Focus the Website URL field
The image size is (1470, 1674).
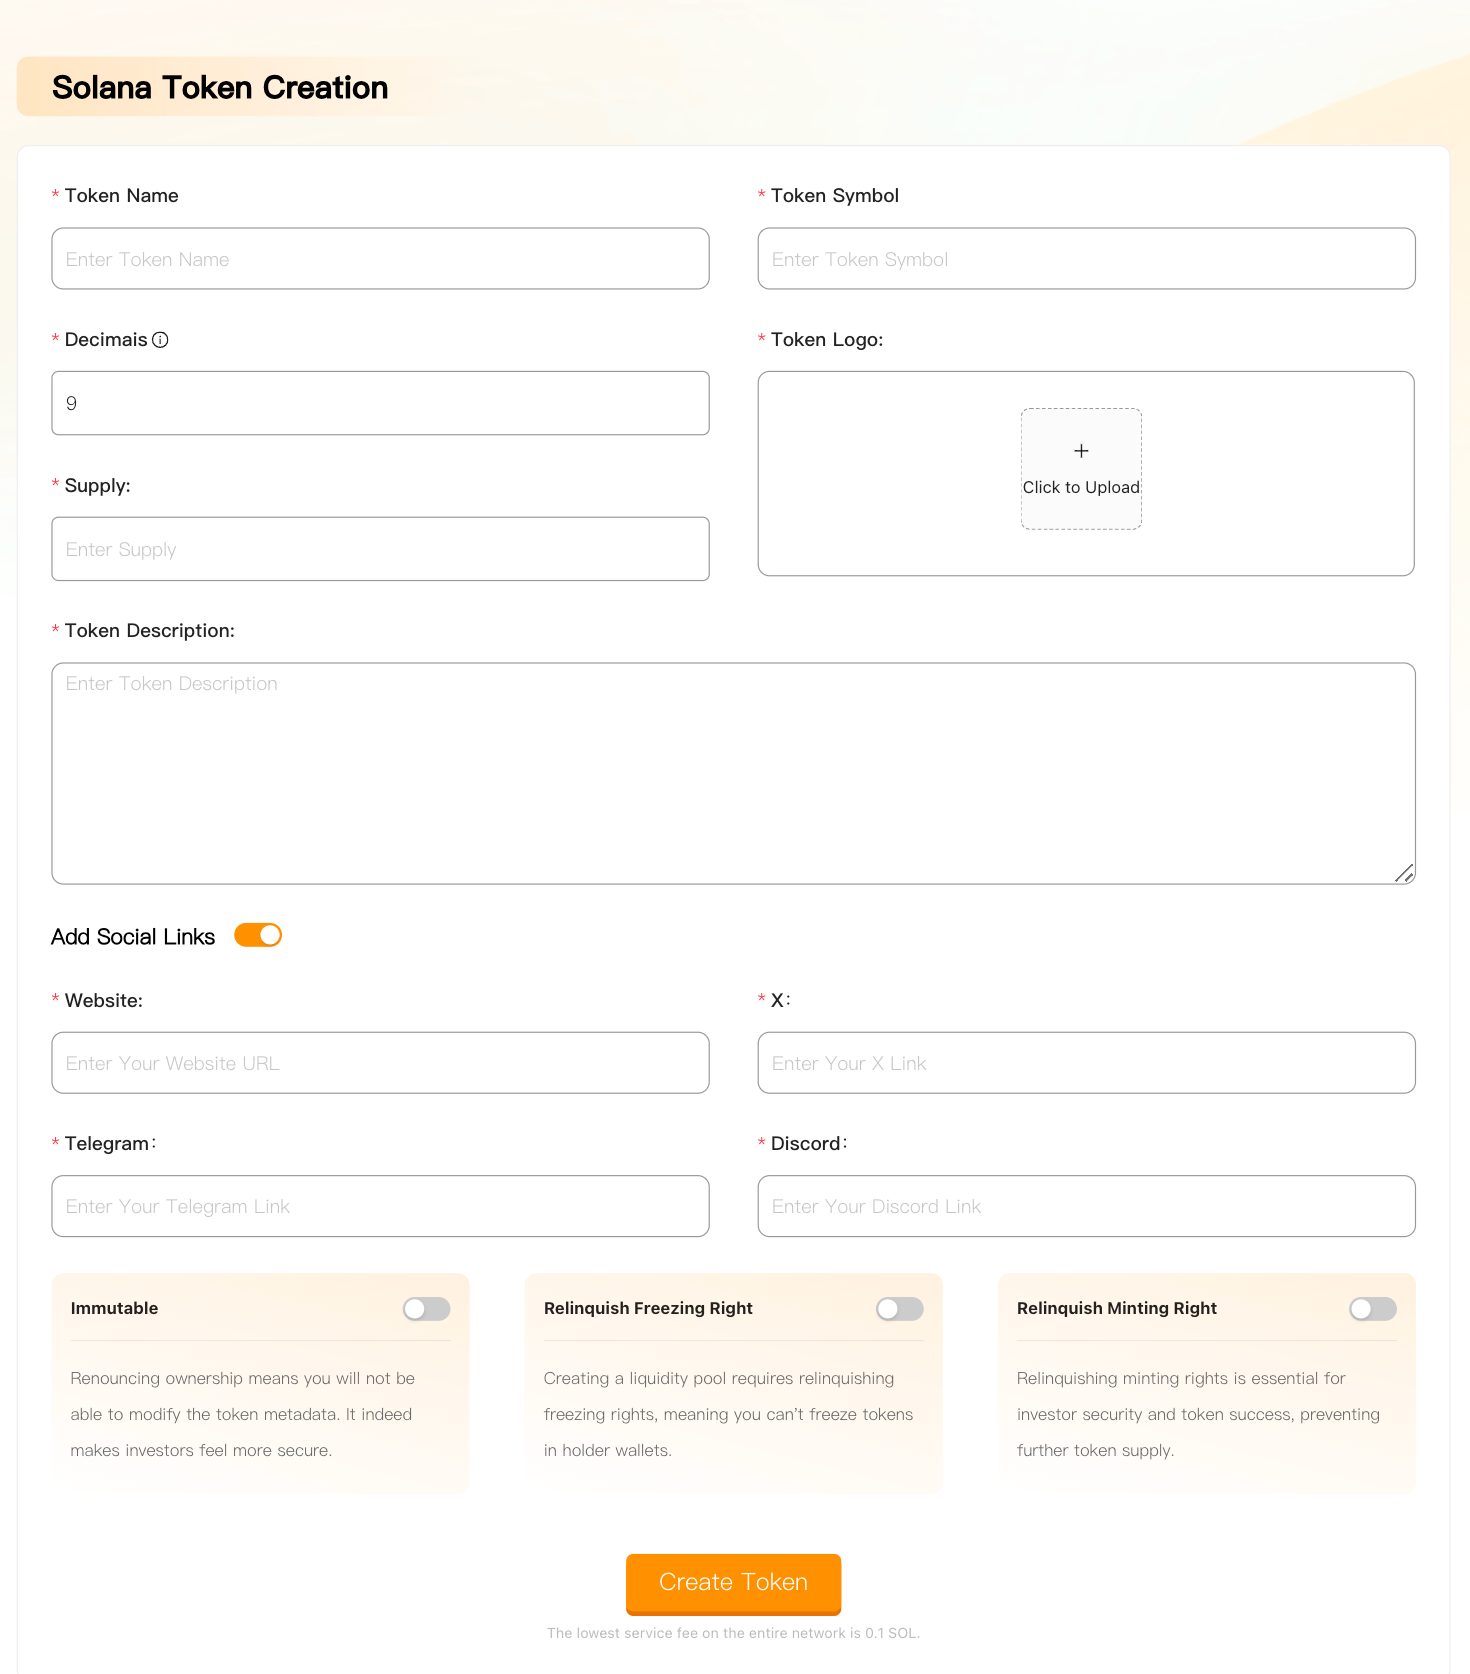point(380,1063)
